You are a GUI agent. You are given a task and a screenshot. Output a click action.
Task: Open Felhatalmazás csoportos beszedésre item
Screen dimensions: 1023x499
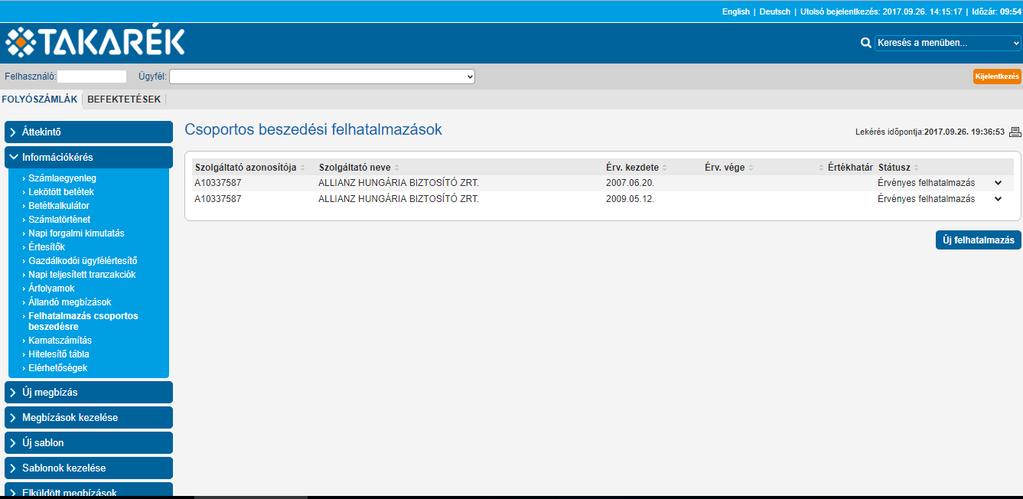84,321
